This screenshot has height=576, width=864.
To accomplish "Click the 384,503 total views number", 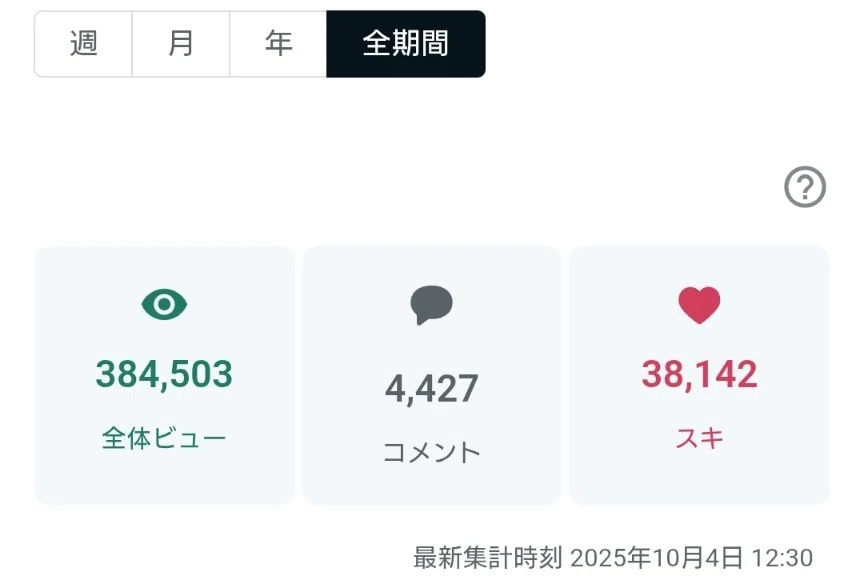I will click(164, 374).
